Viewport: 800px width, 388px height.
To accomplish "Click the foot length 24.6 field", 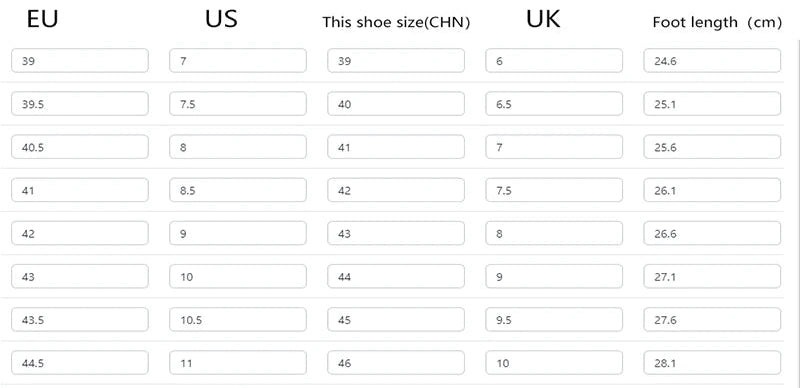I will pyautogui.click(x=712, y=61).
